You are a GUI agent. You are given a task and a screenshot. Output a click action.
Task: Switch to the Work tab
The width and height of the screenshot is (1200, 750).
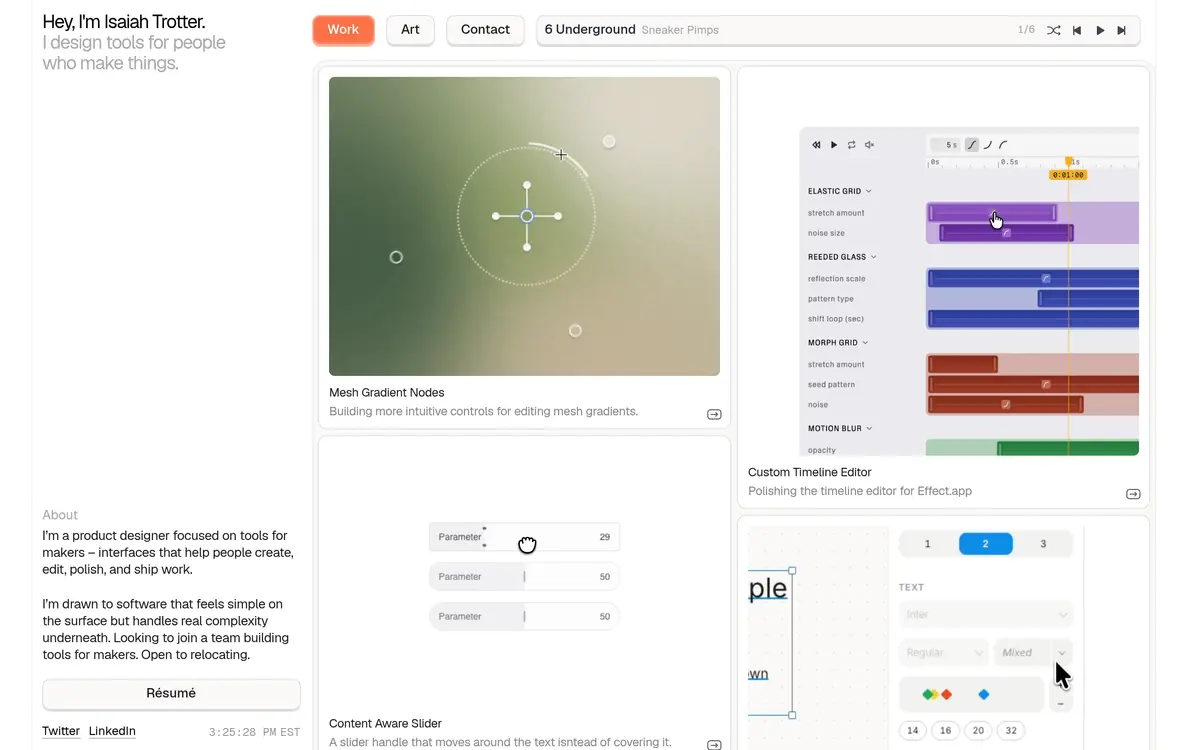coord(343,30)
